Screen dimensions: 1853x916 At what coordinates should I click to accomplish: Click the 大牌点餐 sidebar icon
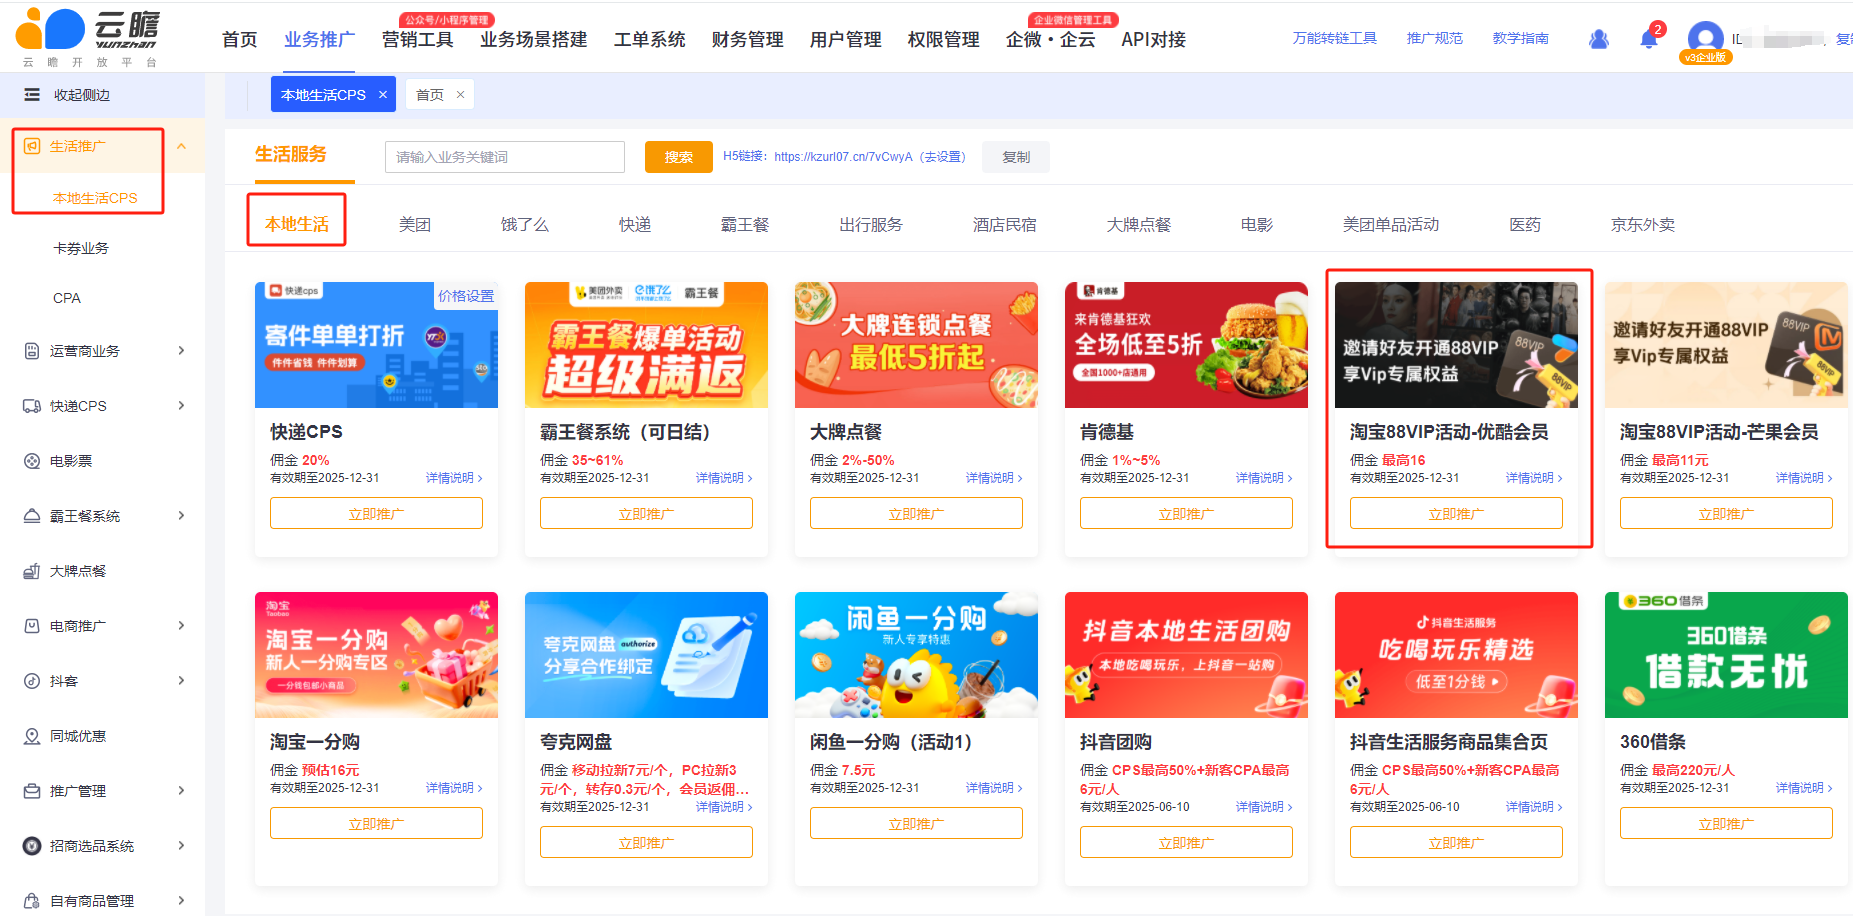pos(32,571)
